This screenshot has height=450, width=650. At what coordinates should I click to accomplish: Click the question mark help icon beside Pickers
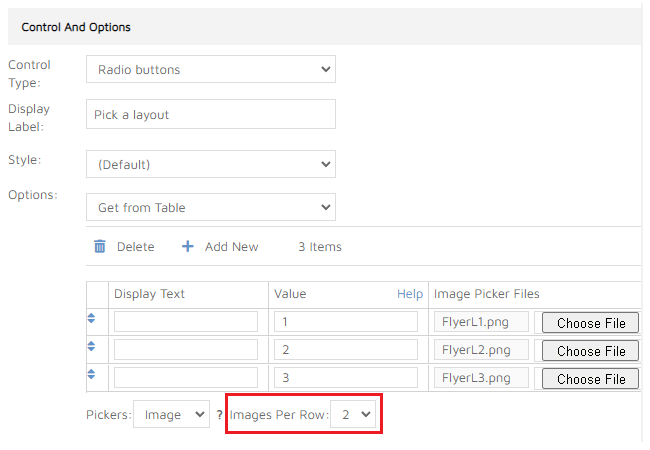click(219, 414)
